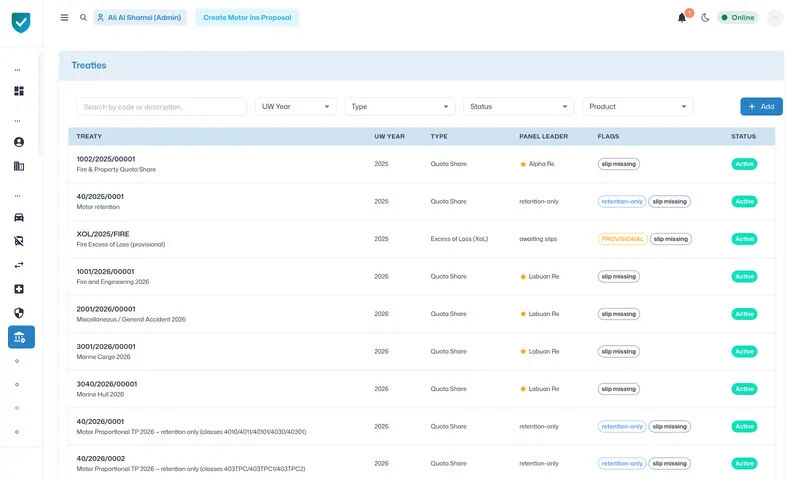Sort by the UW YEAR column header
The width and height of the screenshot is (800, 480).
tap(389, 136)
